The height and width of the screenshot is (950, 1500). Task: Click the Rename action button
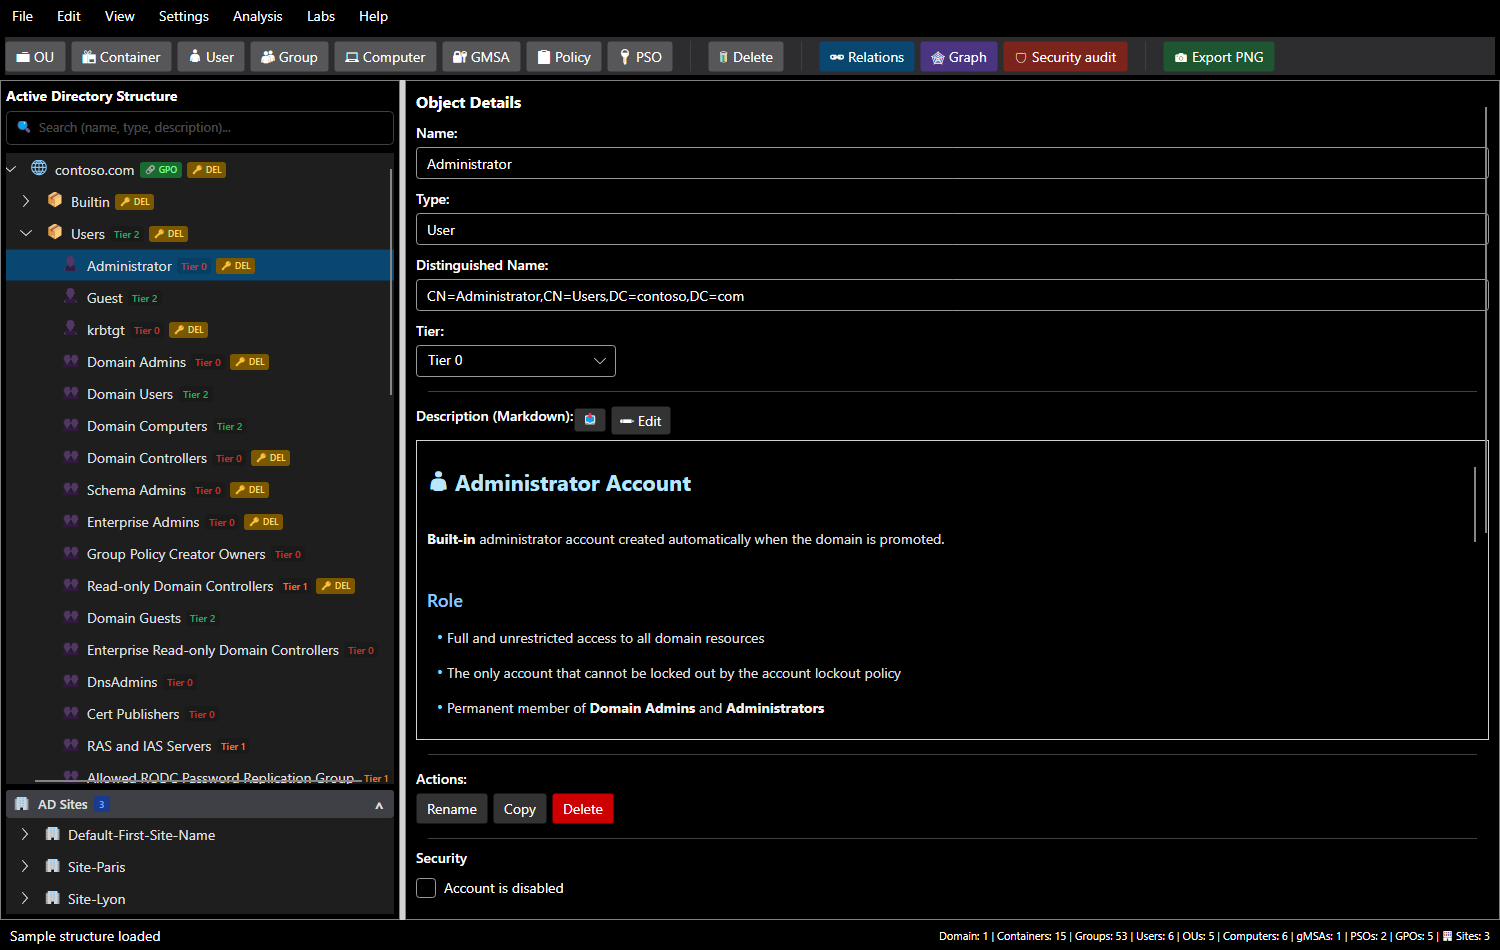click(x=452, y=809)
